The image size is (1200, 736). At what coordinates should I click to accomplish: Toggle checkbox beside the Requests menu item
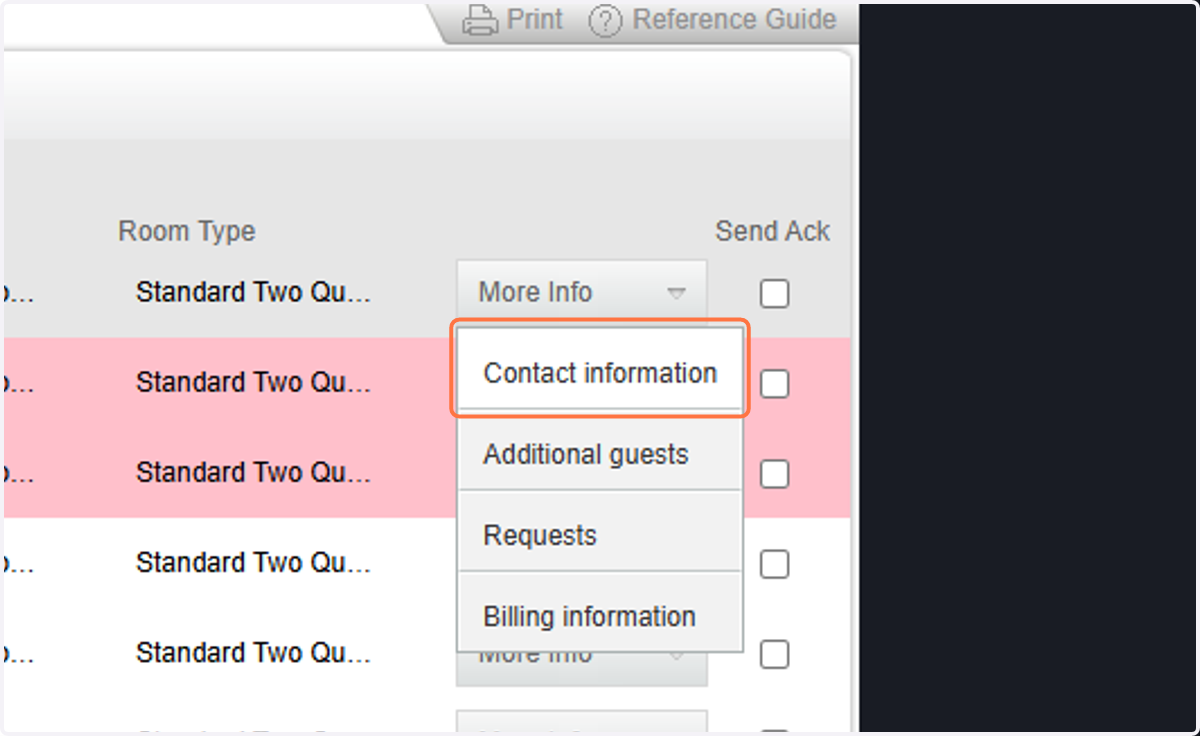(x=774, y=564)
